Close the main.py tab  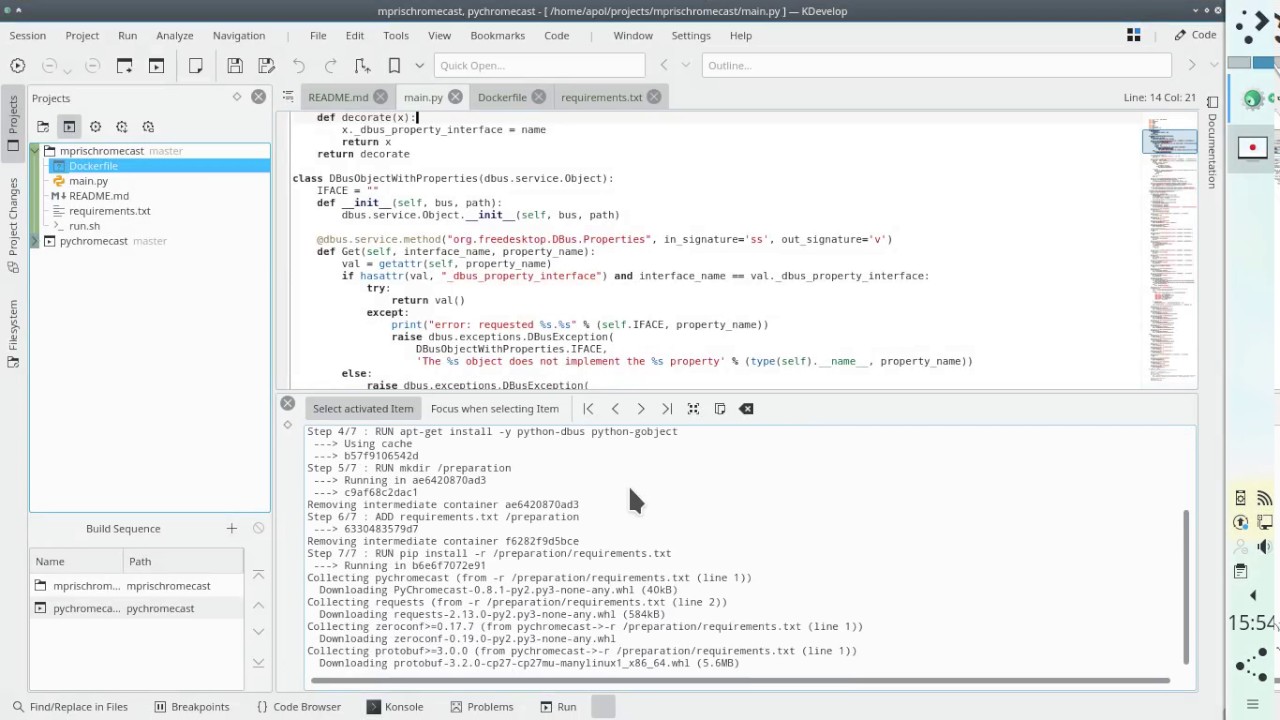[x=455, y=97]
